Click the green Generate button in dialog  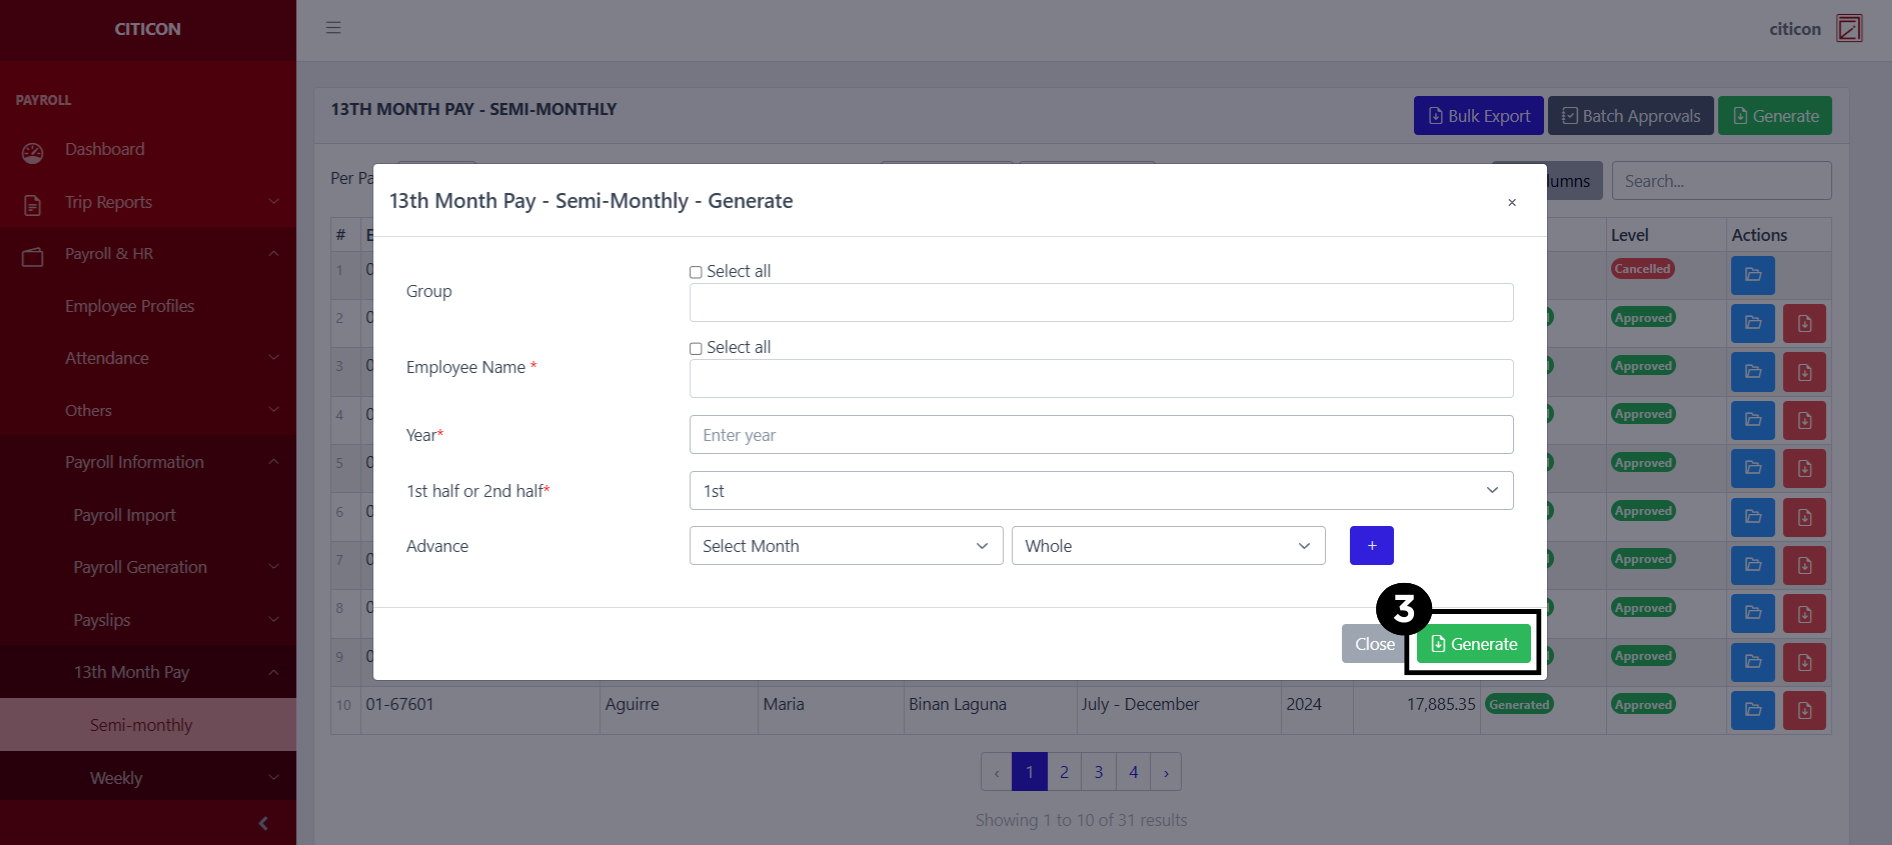pos(1474,644)
